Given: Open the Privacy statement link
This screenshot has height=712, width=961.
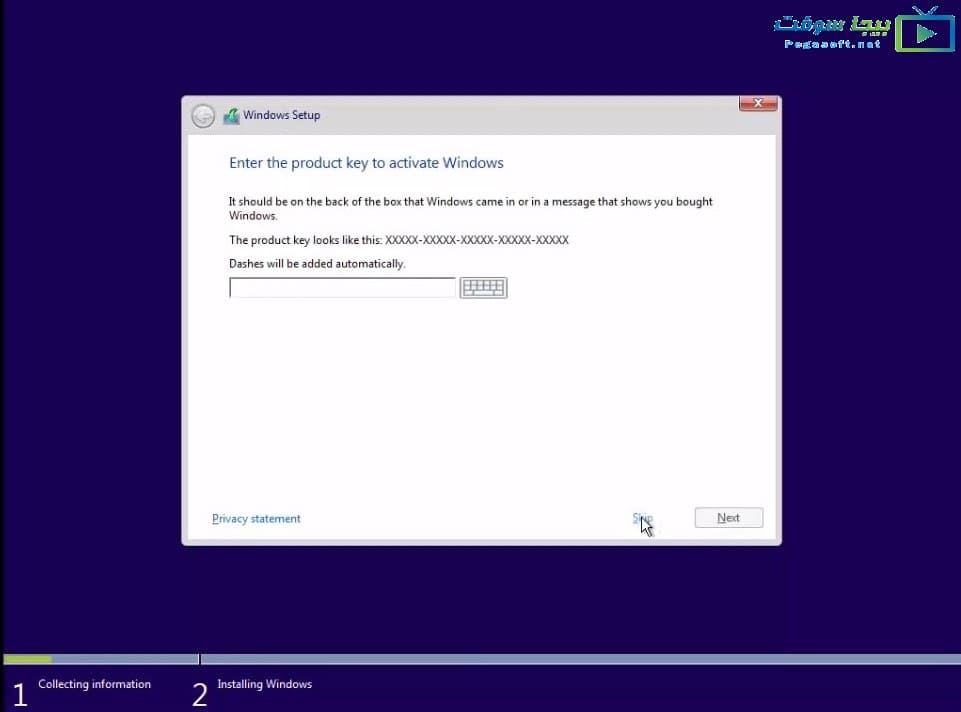Looking at the screenshot, I should (256, 518).
